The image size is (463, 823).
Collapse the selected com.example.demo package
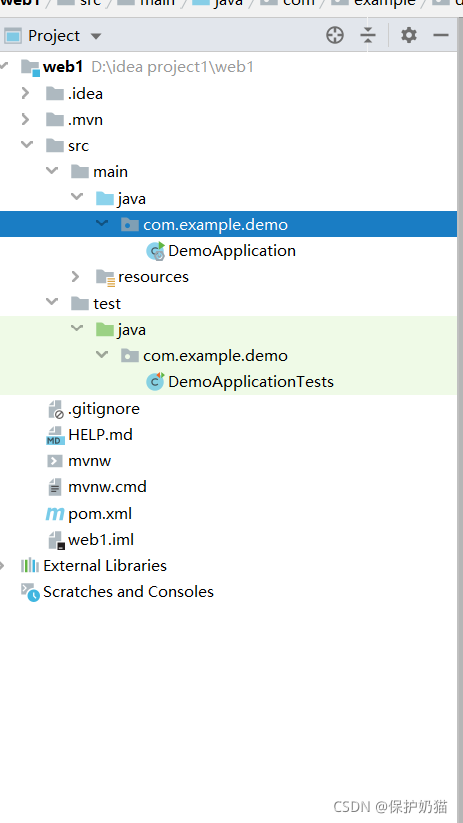[102, 224]
